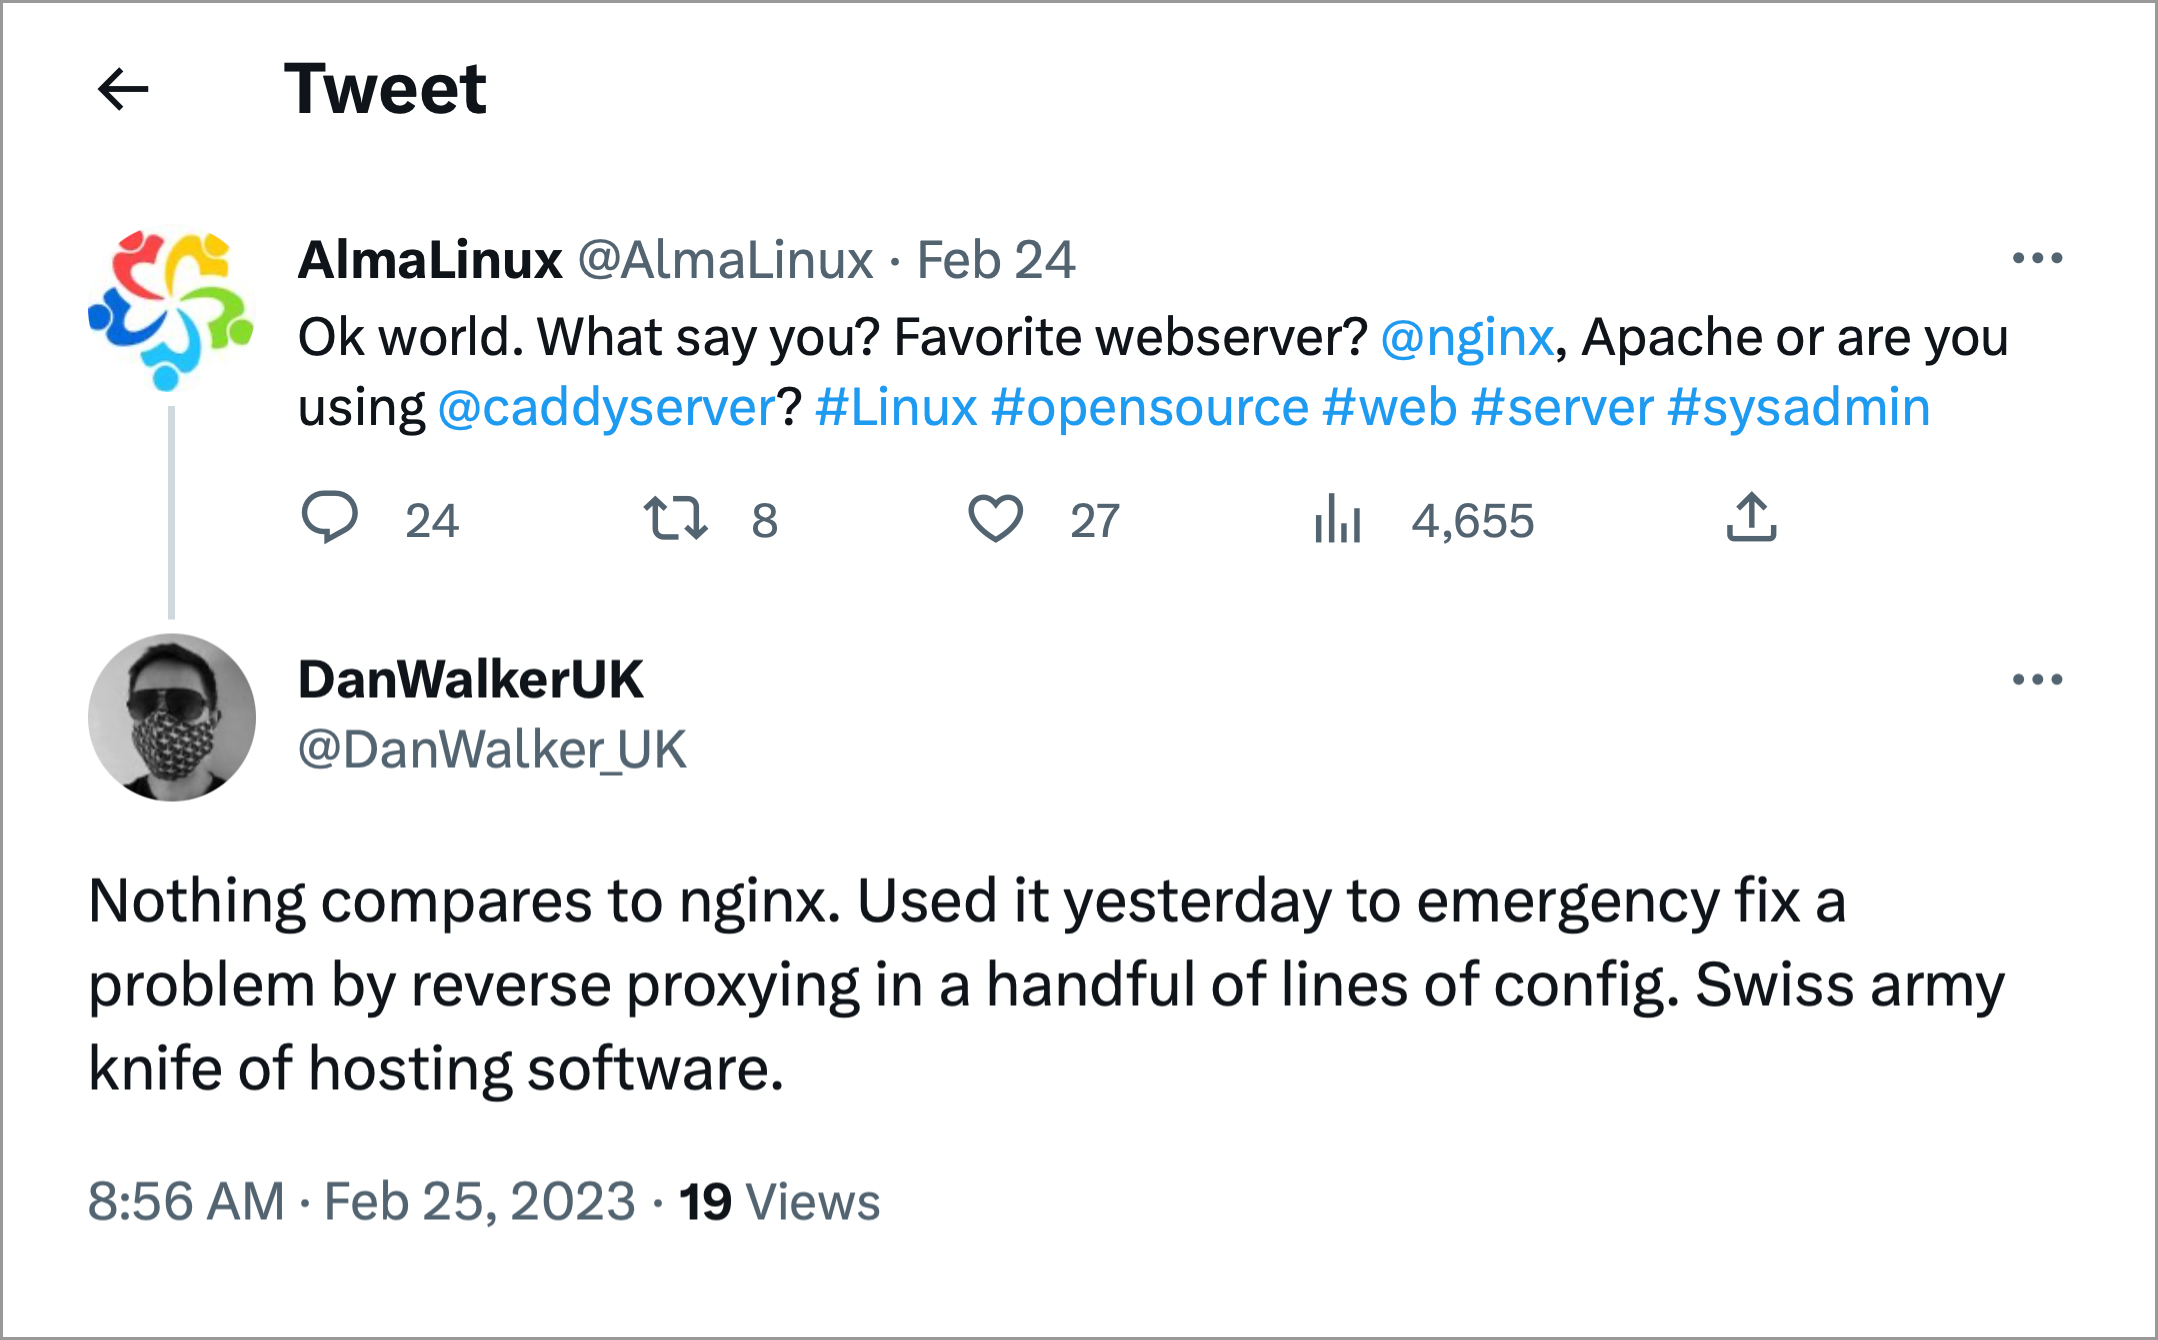The image size is (2158, 1340).
Task: Browse the #sysadmin hashtag
Action: (1798, 408)
